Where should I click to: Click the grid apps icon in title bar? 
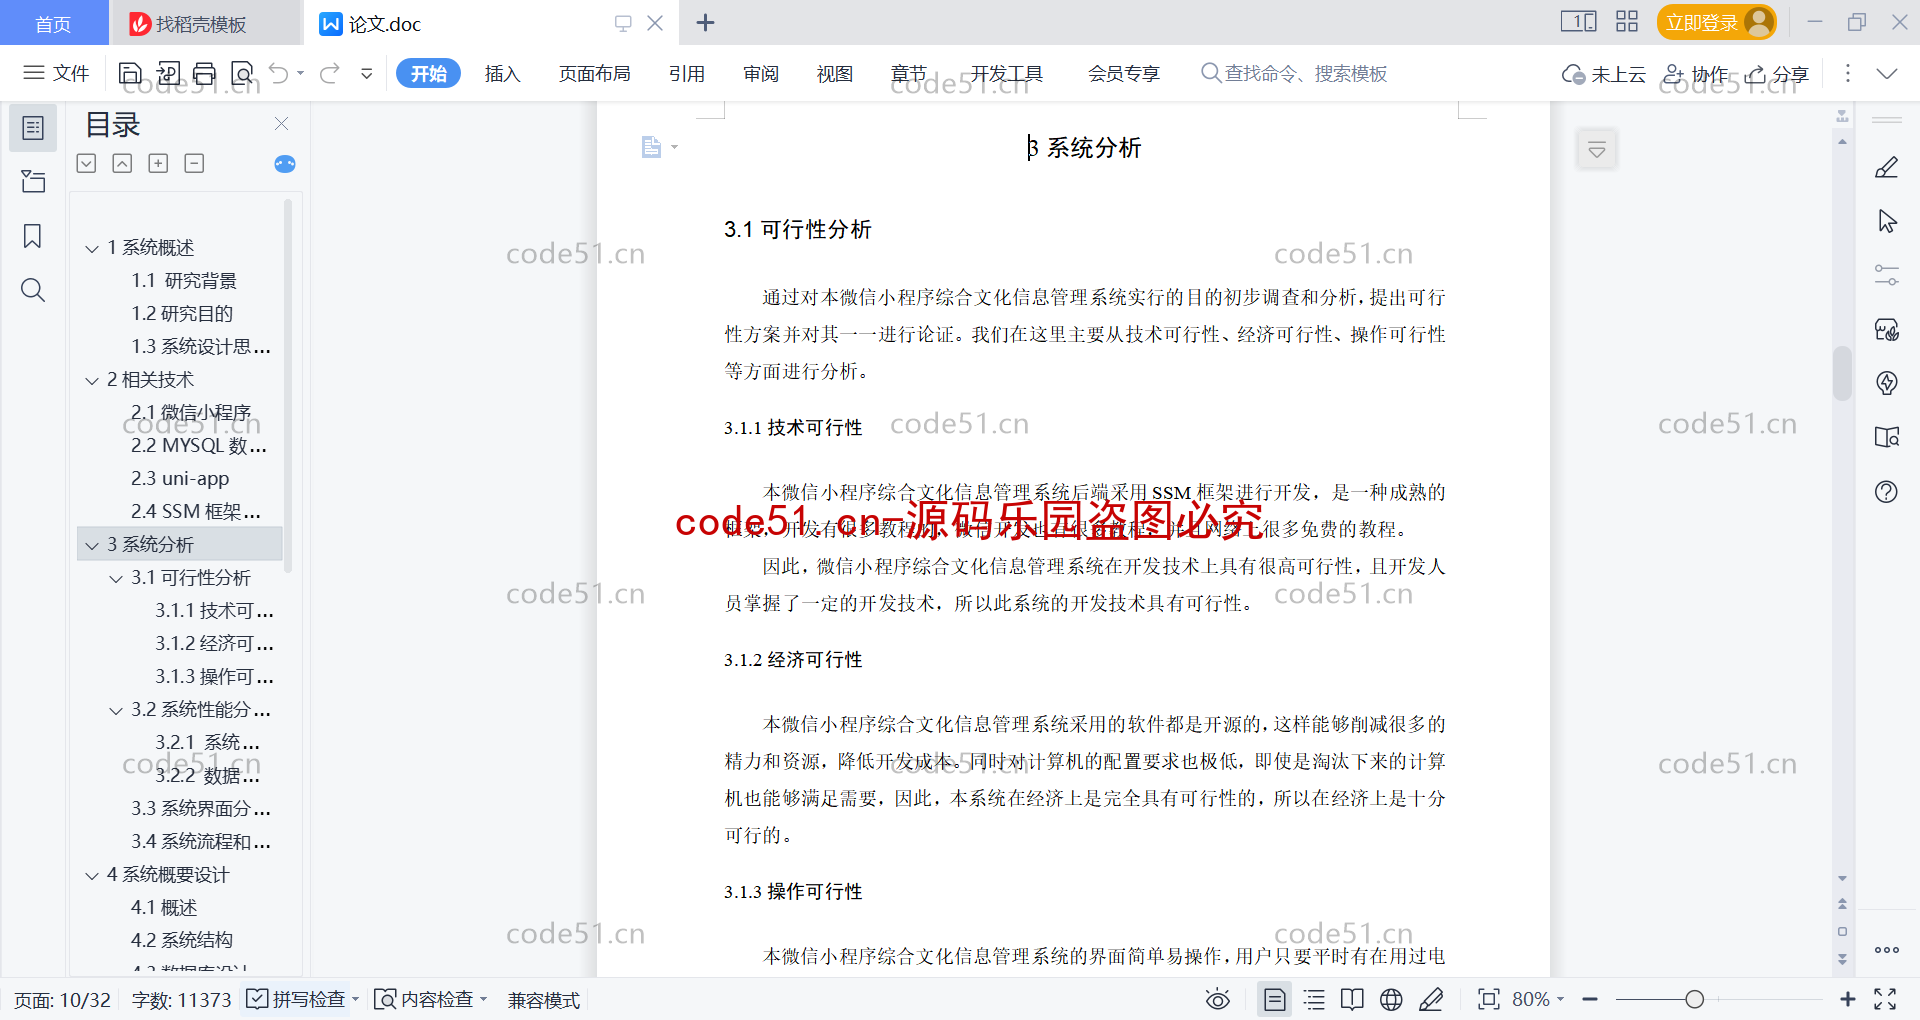(x=1627, y=22)
